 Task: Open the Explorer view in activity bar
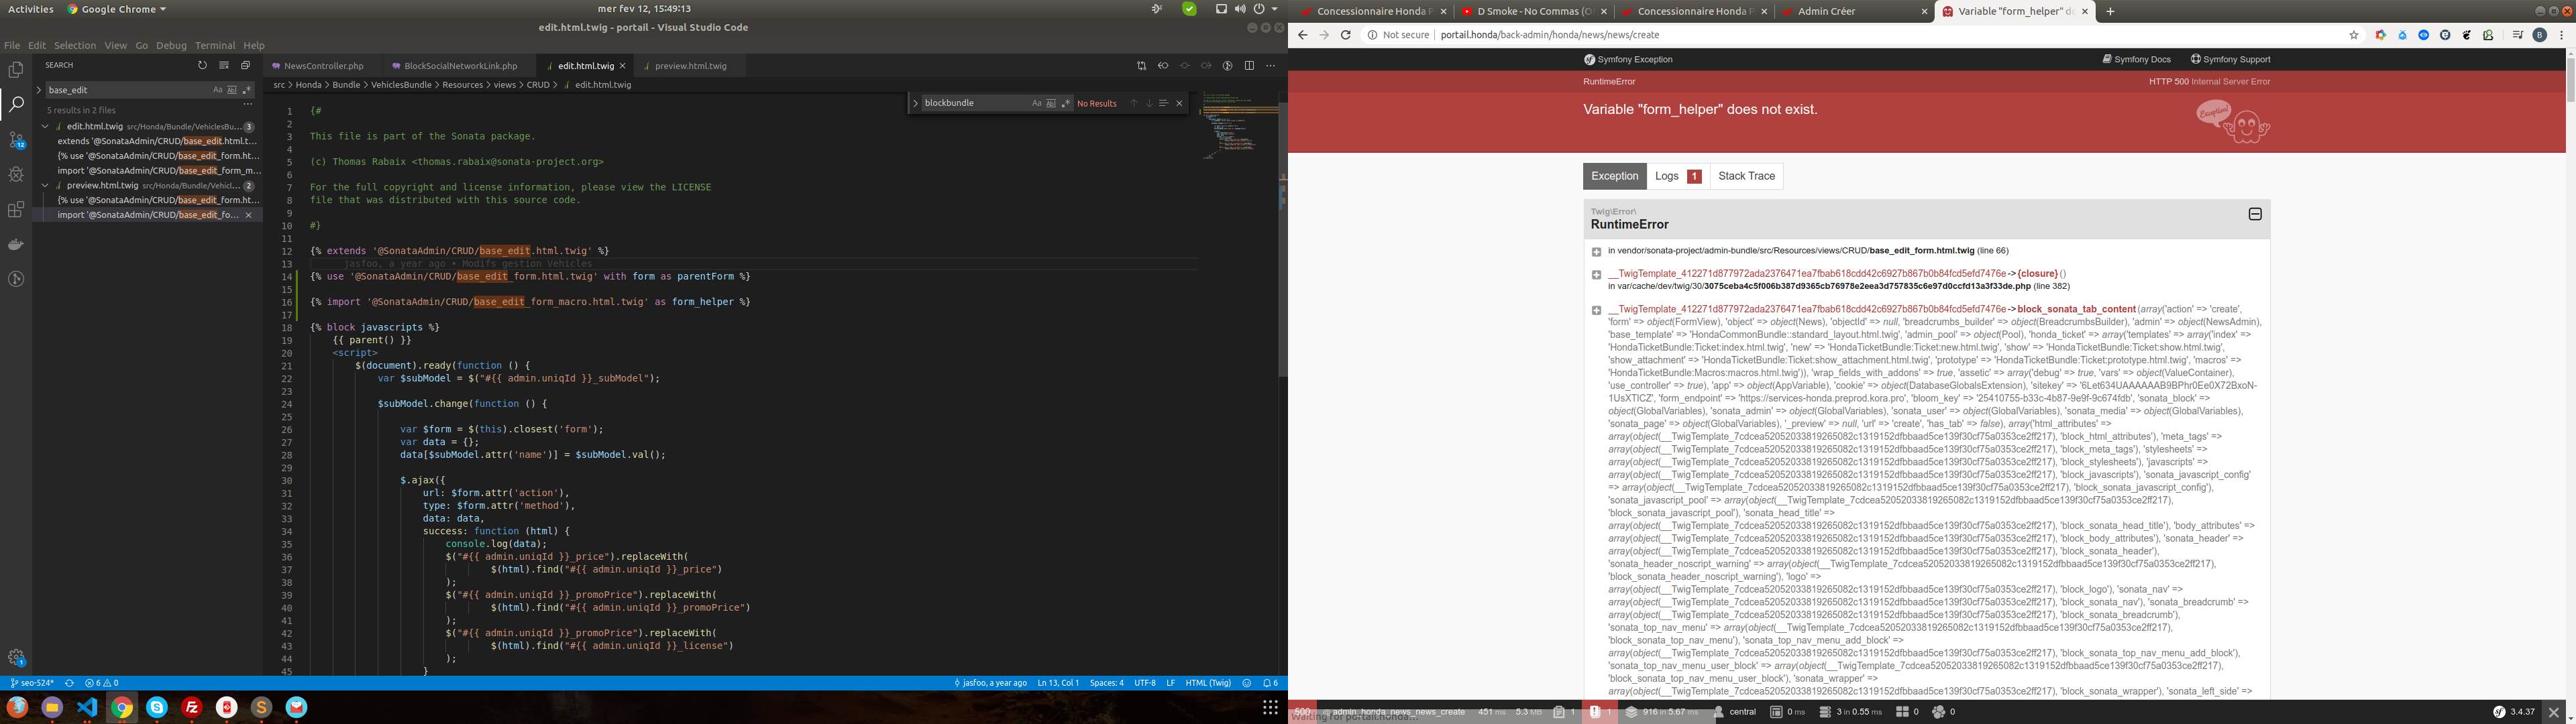pyautogui.click(x=16, y=69)
